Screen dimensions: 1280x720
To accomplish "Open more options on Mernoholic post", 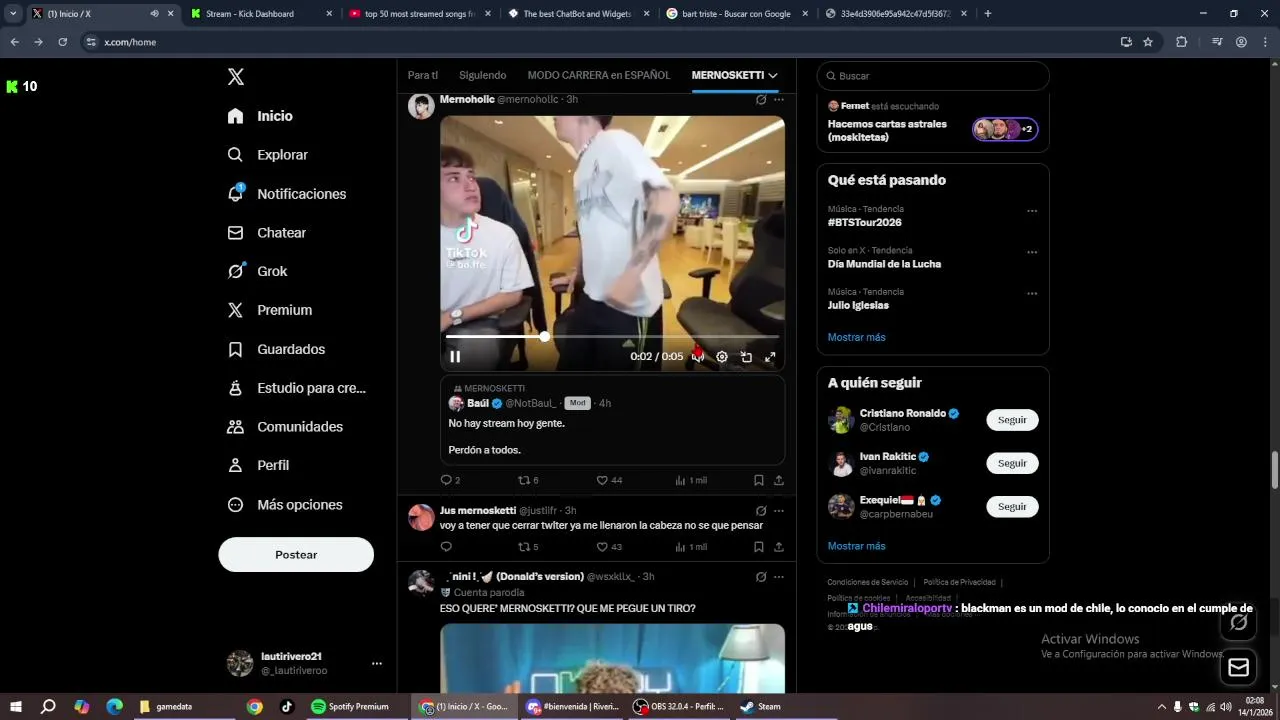I will (x=779, y=100).
